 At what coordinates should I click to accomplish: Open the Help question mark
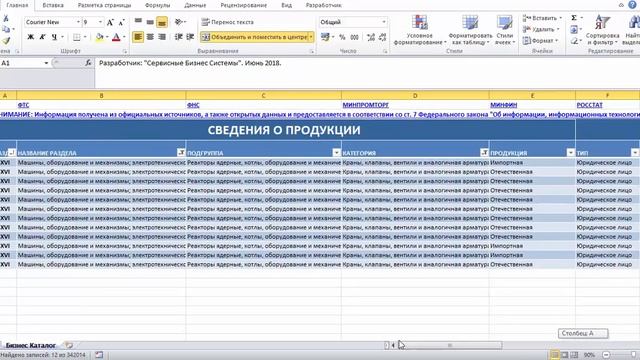(632, 4)
